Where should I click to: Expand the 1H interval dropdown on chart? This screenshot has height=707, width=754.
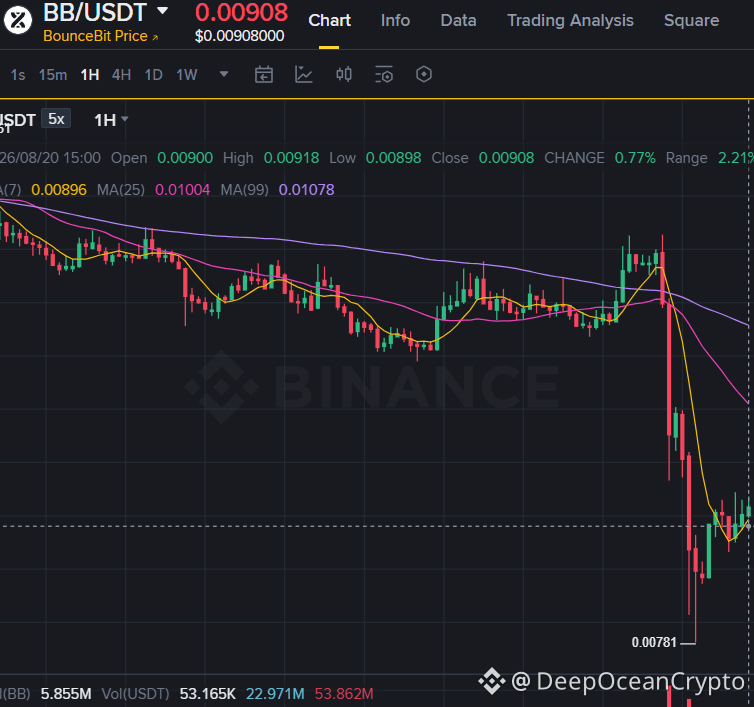pos(111,120)
